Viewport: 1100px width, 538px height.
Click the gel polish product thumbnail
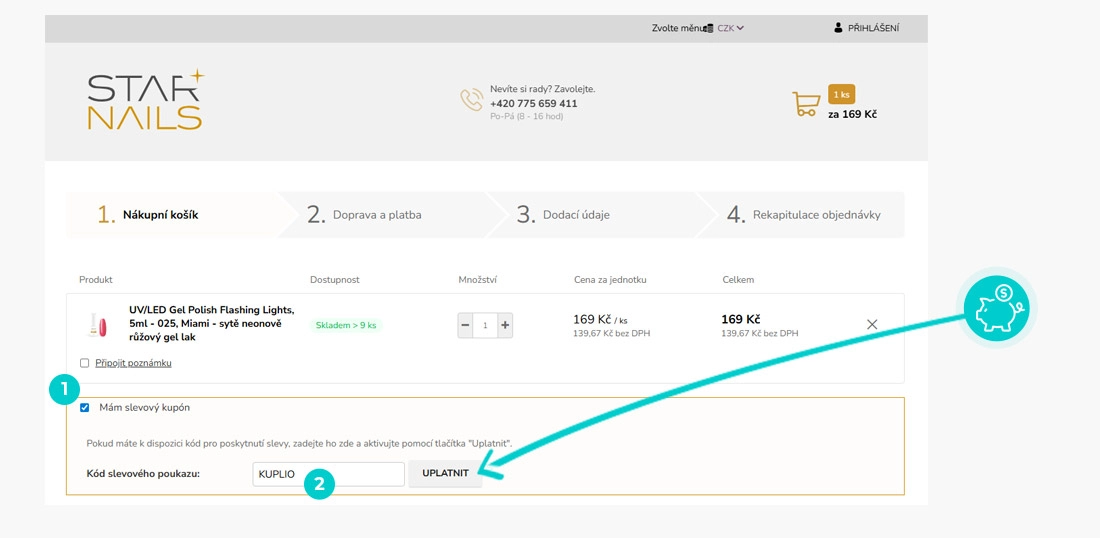click(100, 325)
